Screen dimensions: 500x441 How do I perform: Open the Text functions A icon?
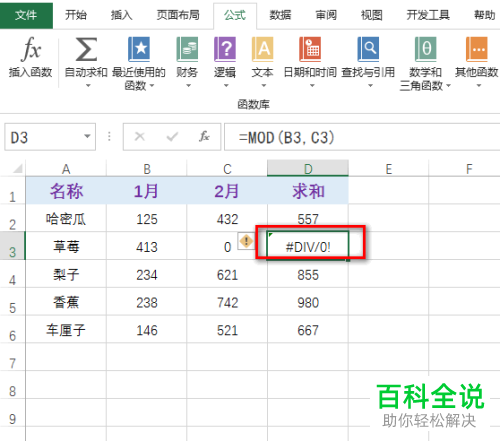point(263,49)
